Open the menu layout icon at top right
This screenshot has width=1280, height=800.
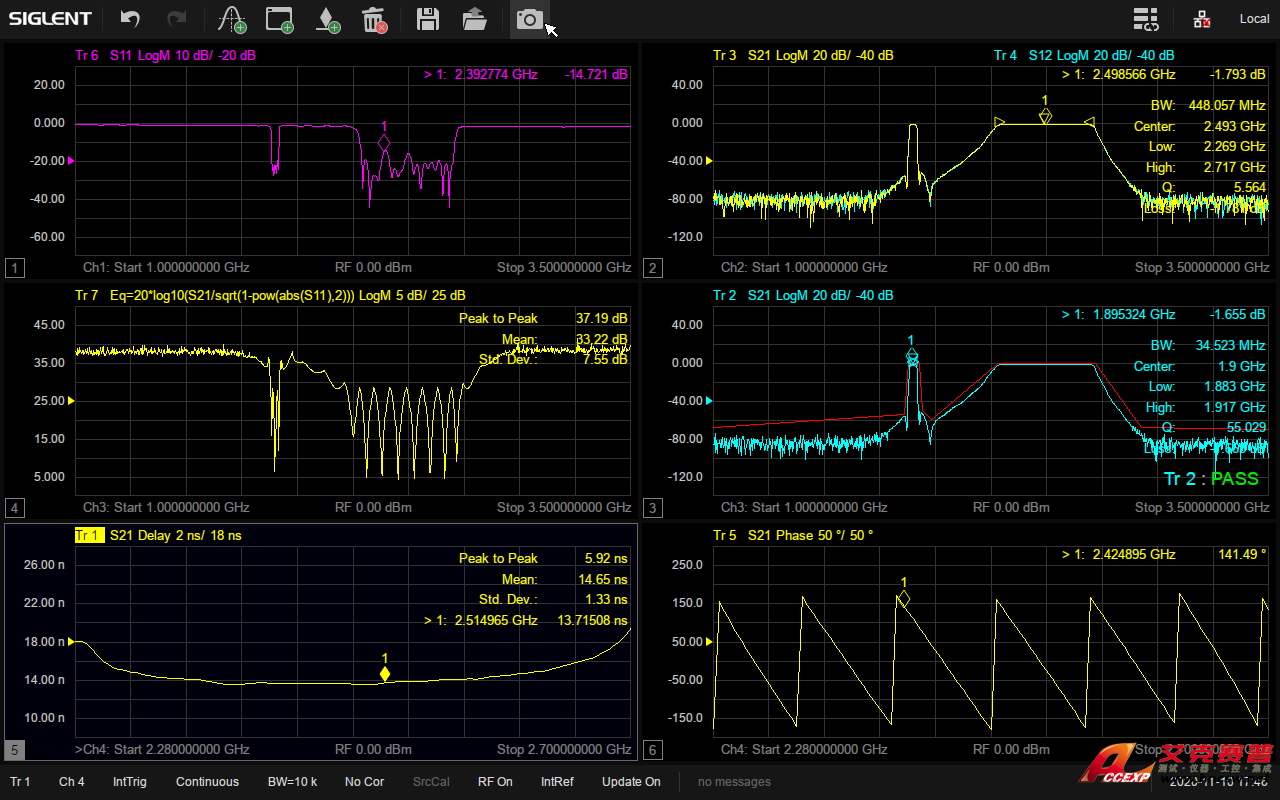click(1146, 19)
